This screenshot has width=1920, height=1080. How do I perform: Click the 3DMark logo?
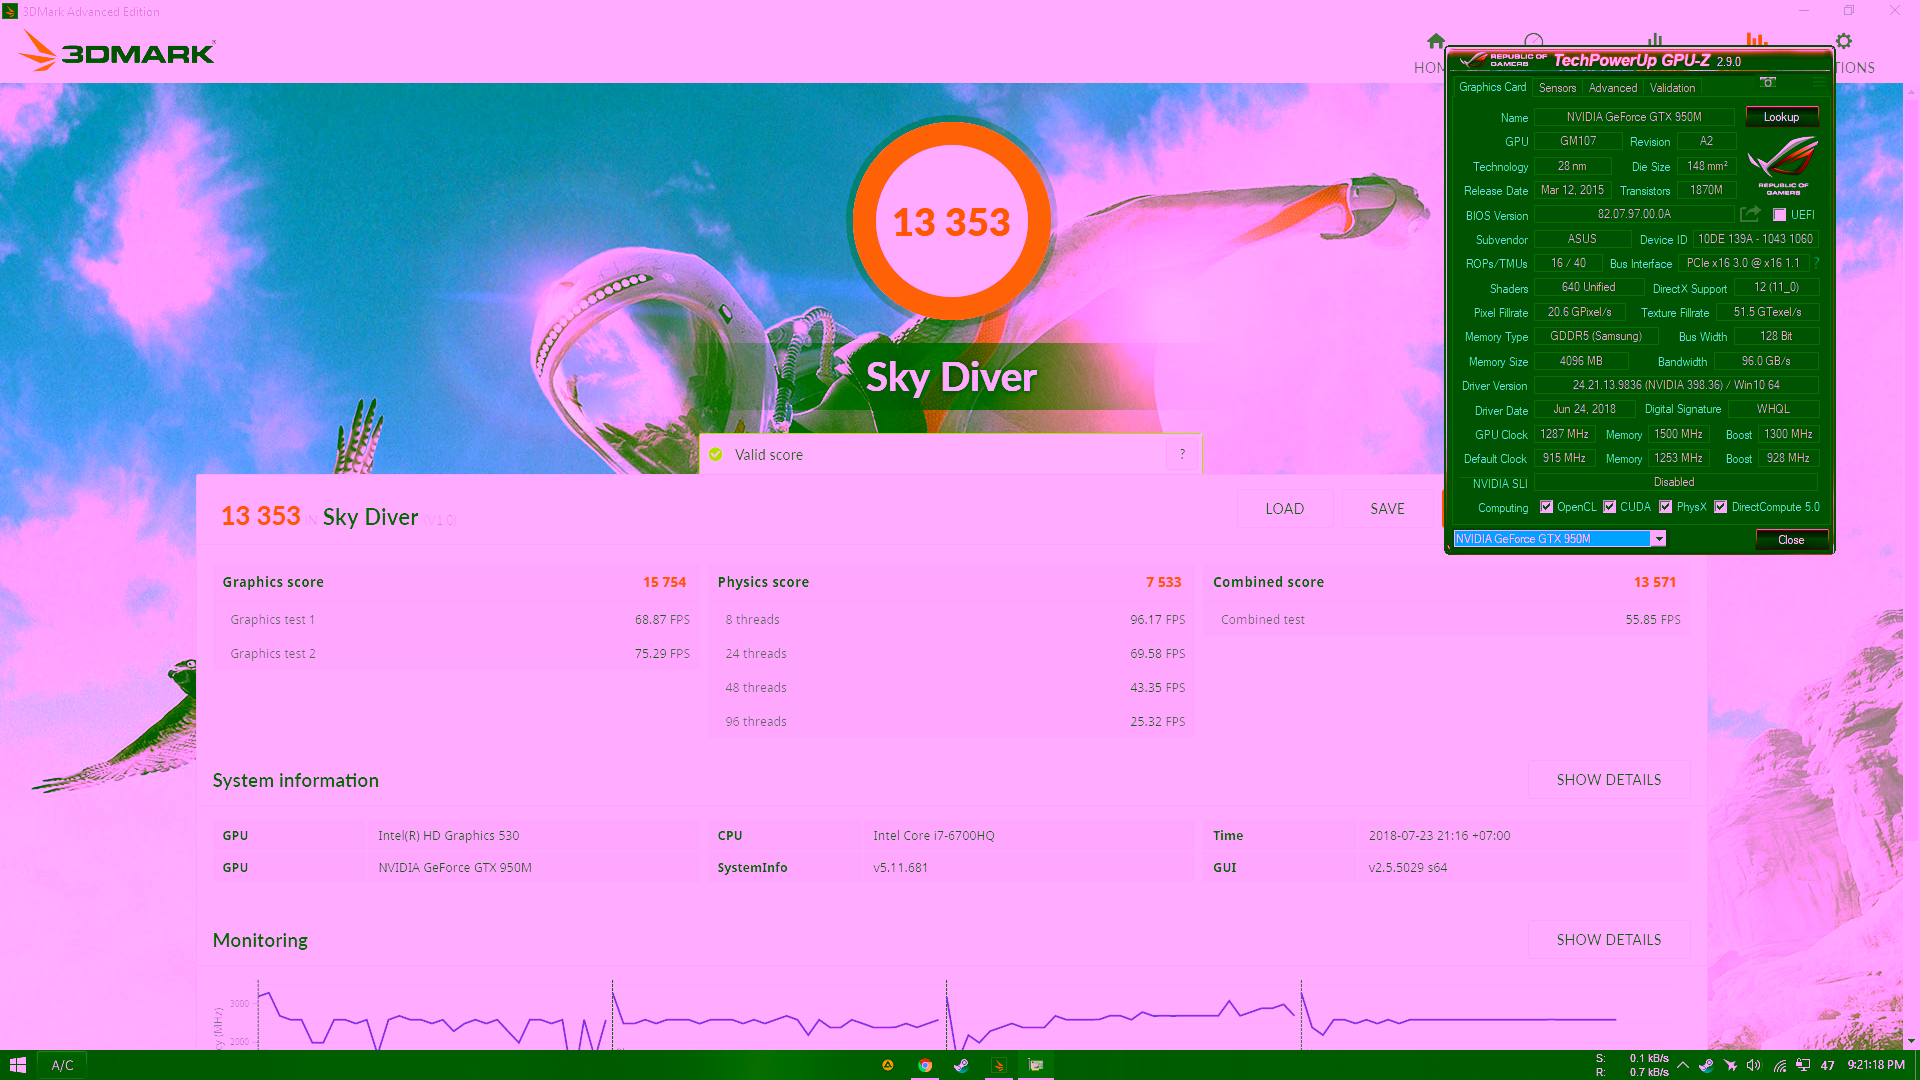118,50
